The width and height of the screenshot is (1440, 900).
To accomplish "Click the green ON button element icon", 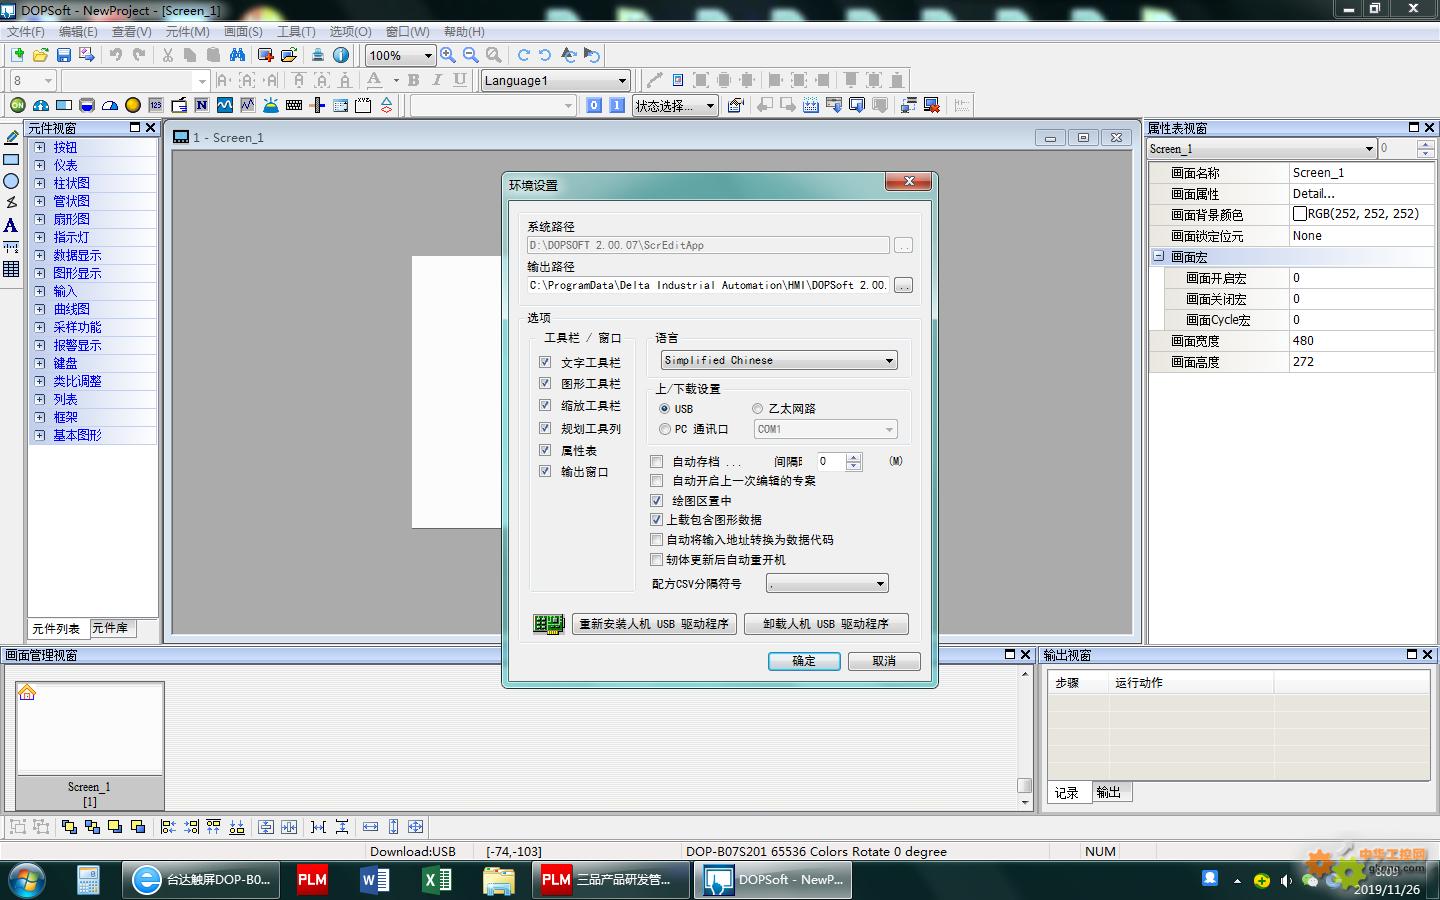I will pyautogui.click(x=18, y=105).
